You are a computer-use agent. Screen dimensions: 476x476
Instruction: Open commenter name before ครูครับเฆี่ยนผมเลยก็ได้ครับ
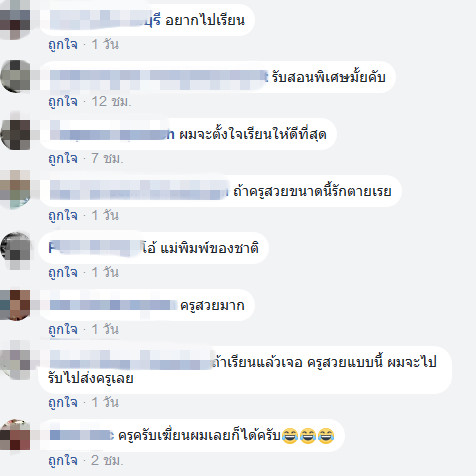82,435
